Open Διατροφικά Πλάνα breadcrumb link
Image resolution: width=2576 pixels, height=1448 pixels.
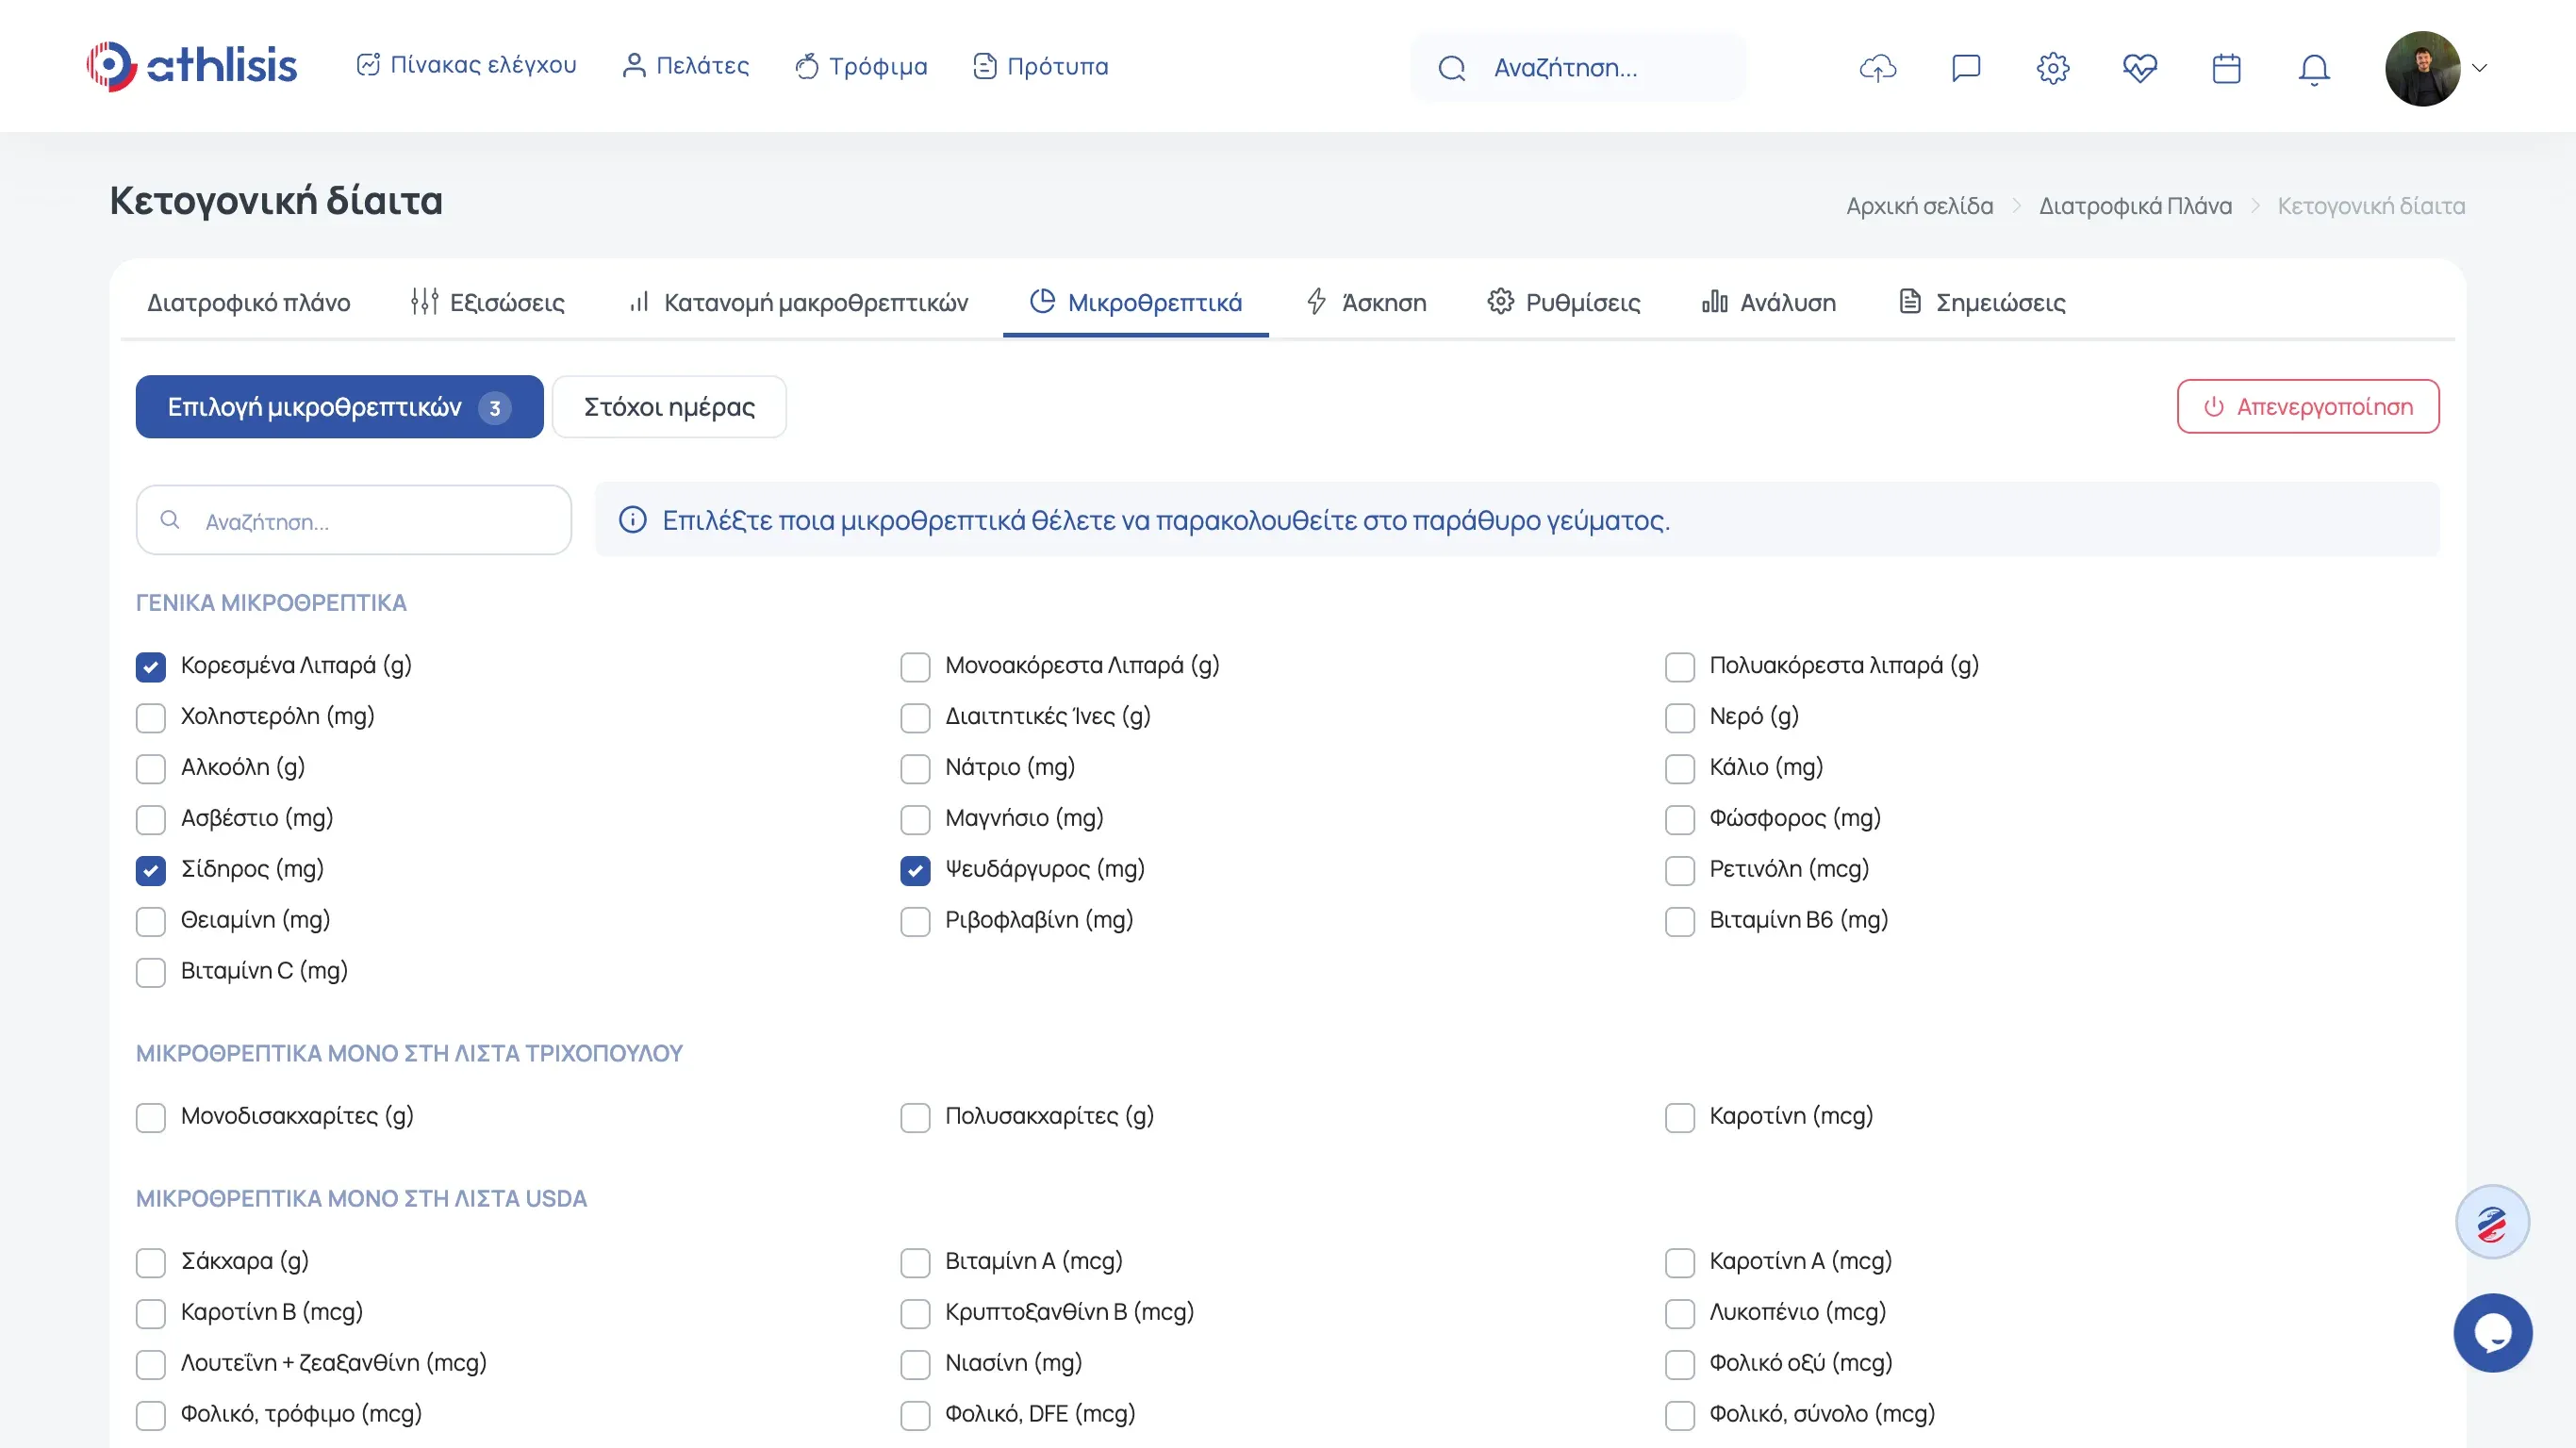tap(2134, 206)
